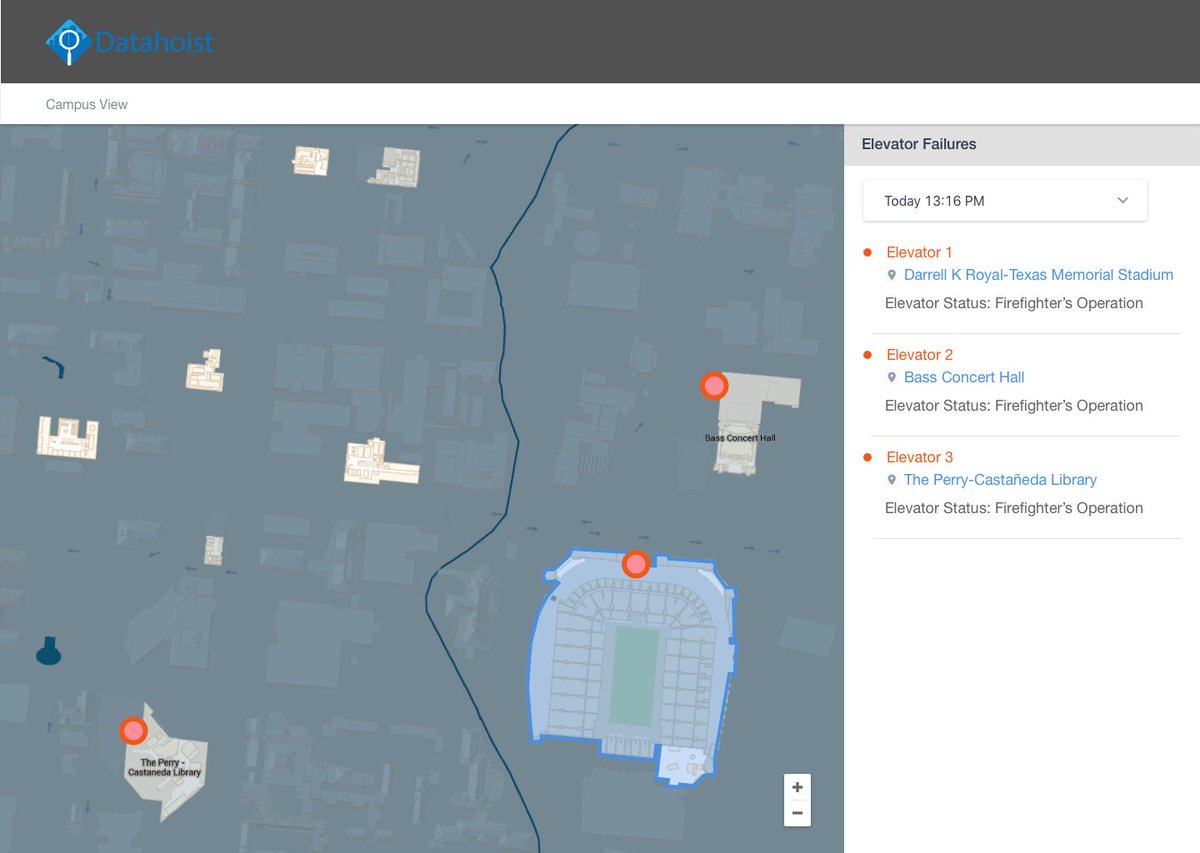Image resolution: width=1200 pixels, height=853 pixels.
Task: Open the Elevator 3 failure entry
Action: (x=920, y=457)
